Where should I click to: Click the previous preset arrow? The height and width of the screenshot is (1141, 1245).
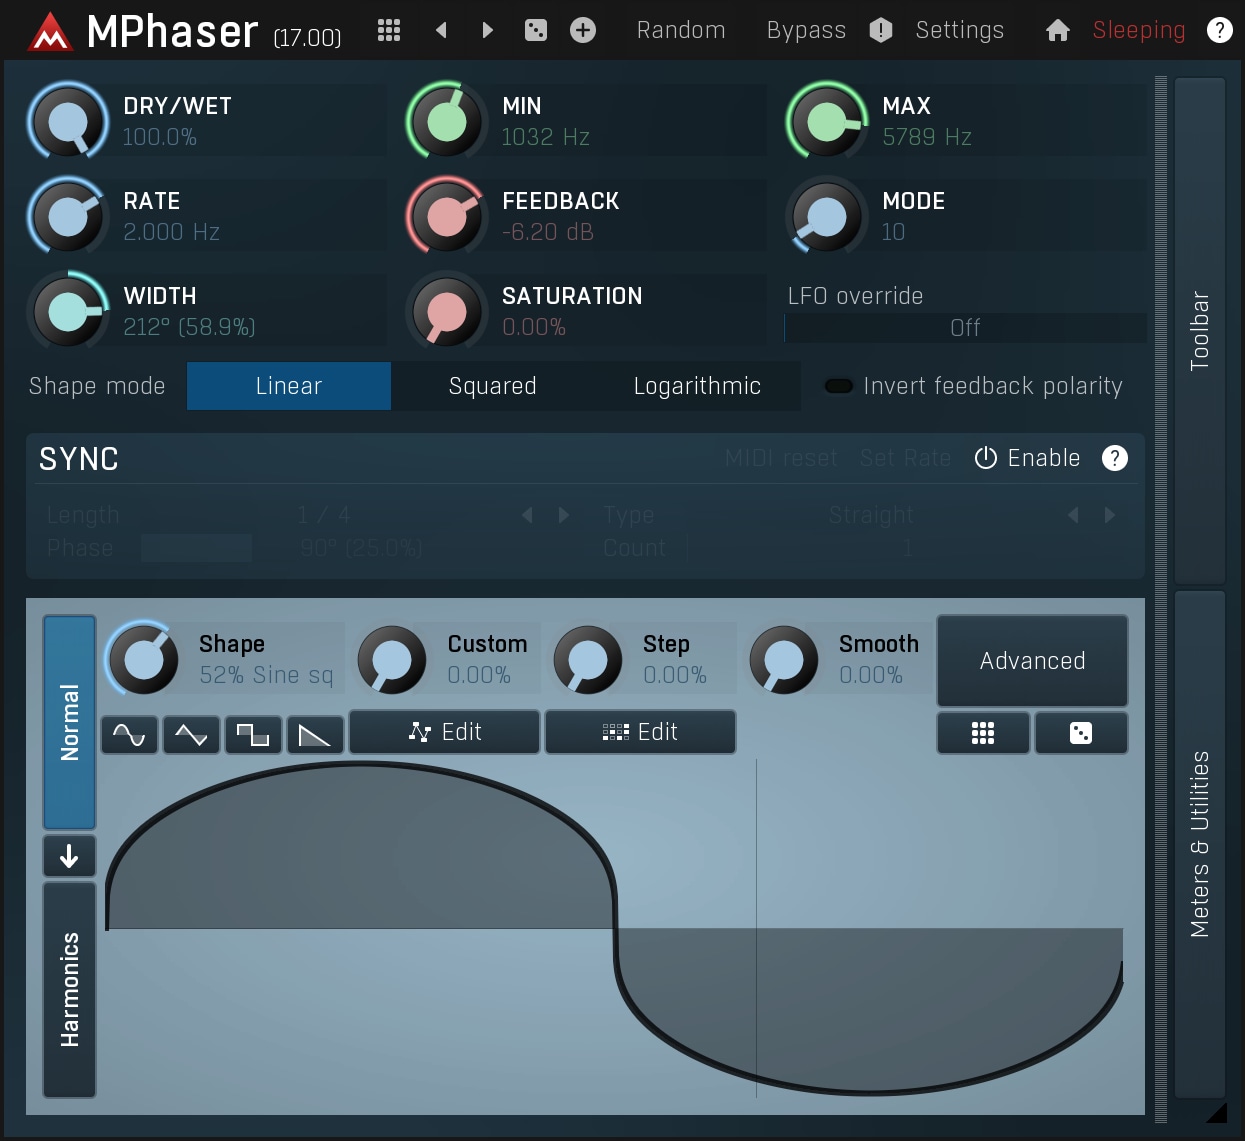click(x=441, y=30)
